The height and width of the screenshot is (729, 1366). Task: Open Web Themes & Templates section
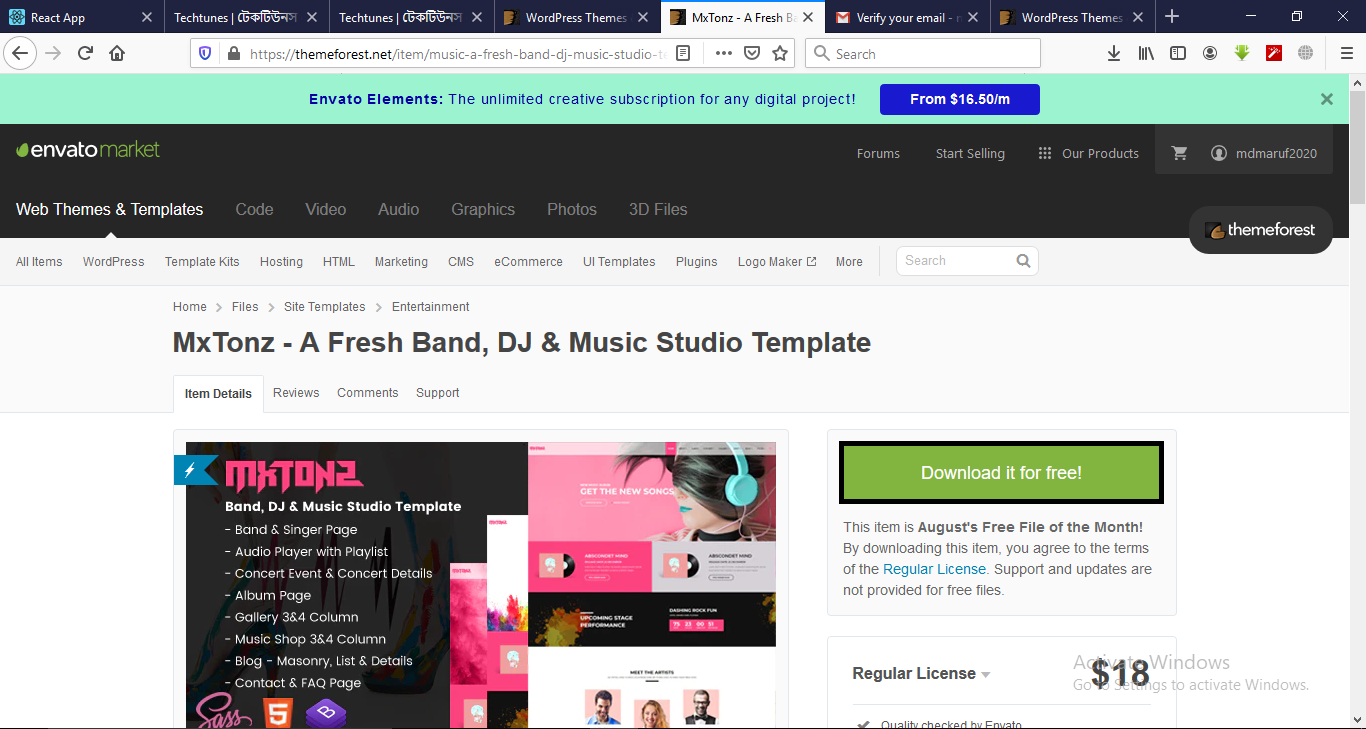coord(110,209)
